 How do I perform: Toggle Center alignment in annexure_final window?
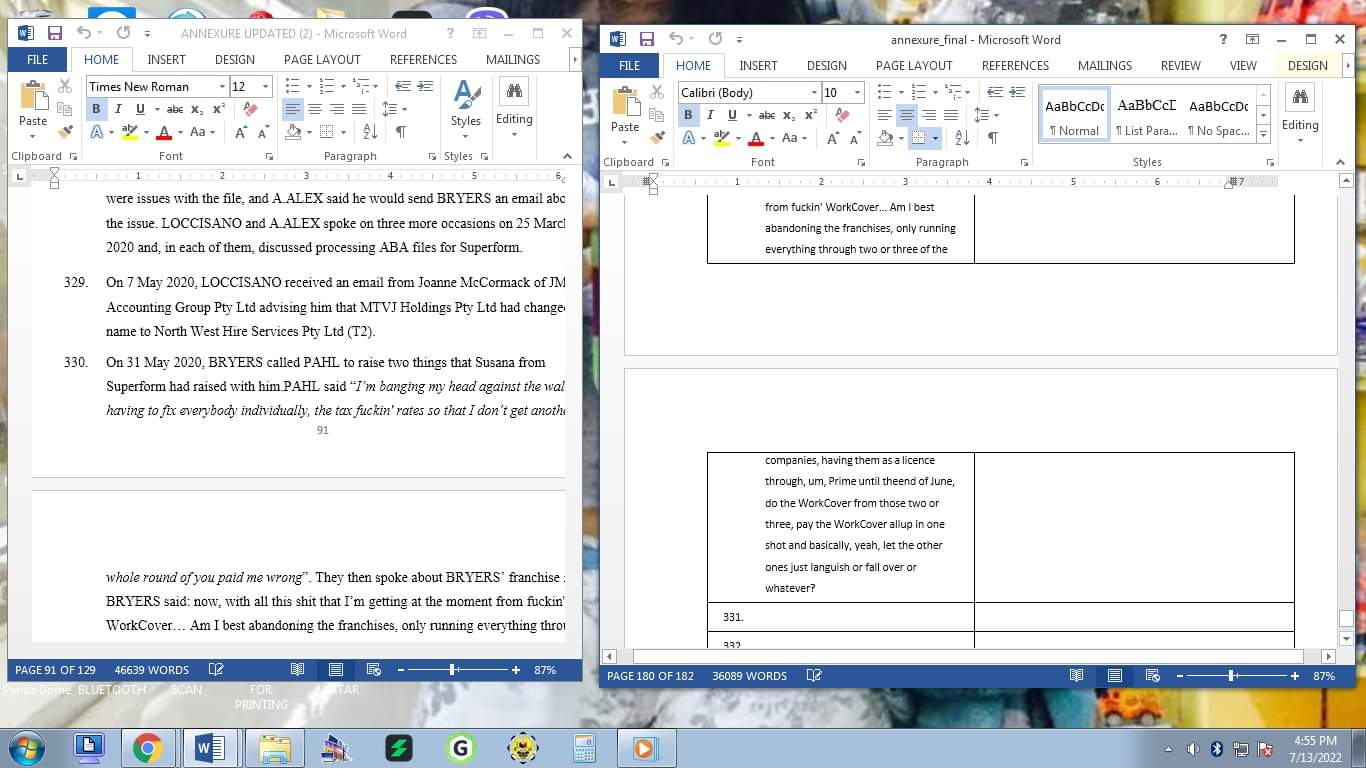click(907, 115)
